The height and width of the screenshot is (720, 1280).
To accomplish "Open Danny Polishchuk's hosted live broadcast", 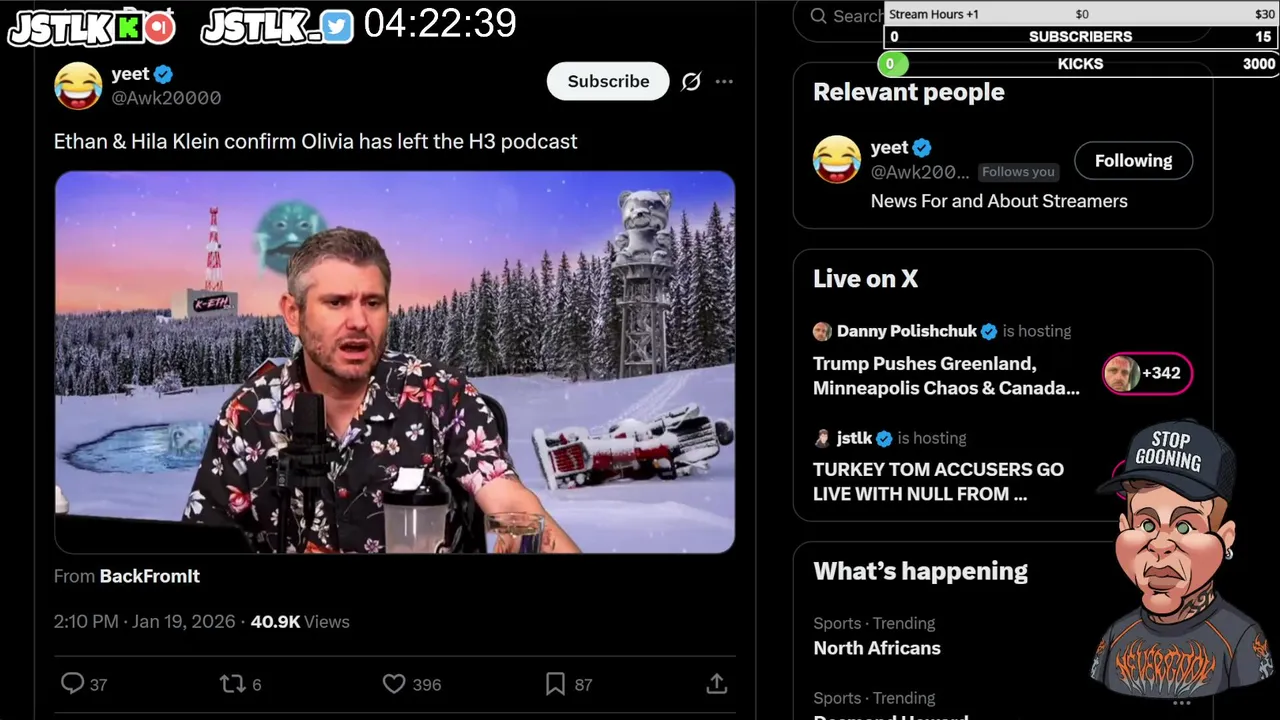I will (x=946, y=376).
